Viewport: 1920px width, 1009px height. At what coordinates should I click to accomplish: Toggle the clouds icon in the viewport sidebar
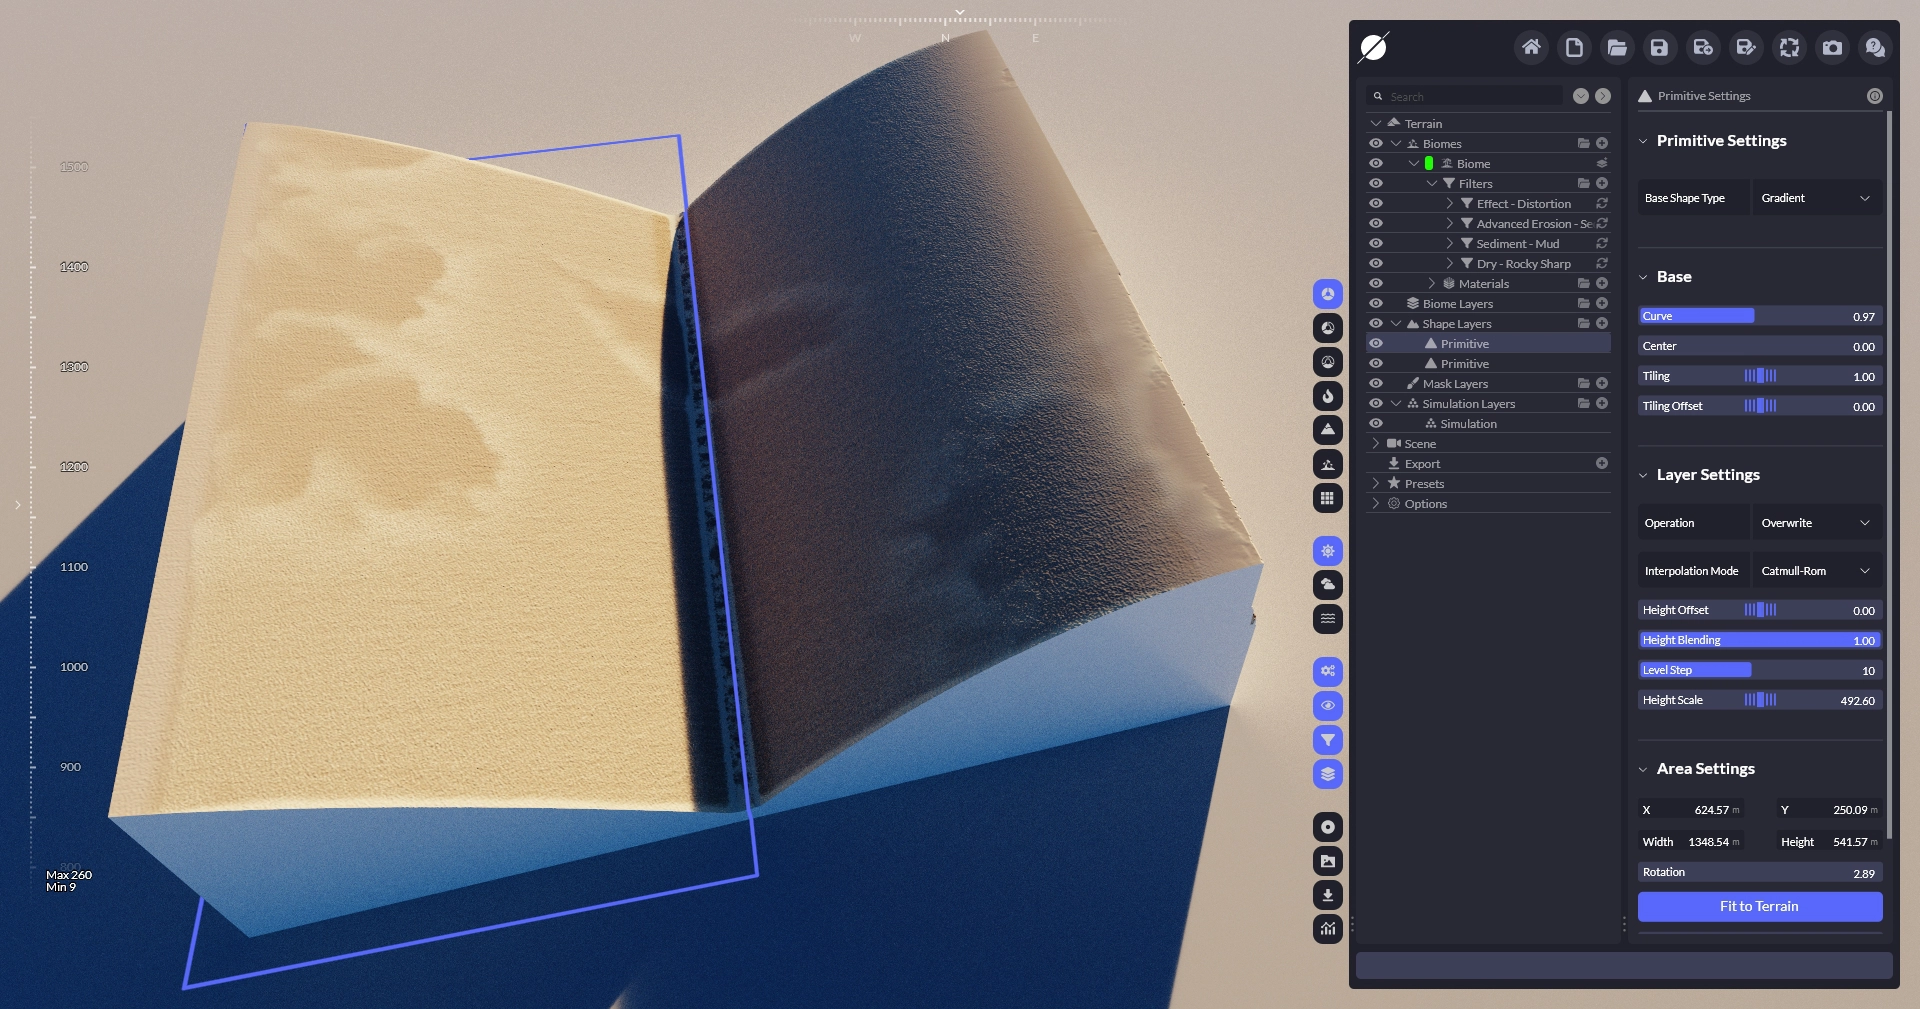(1327, 585)
